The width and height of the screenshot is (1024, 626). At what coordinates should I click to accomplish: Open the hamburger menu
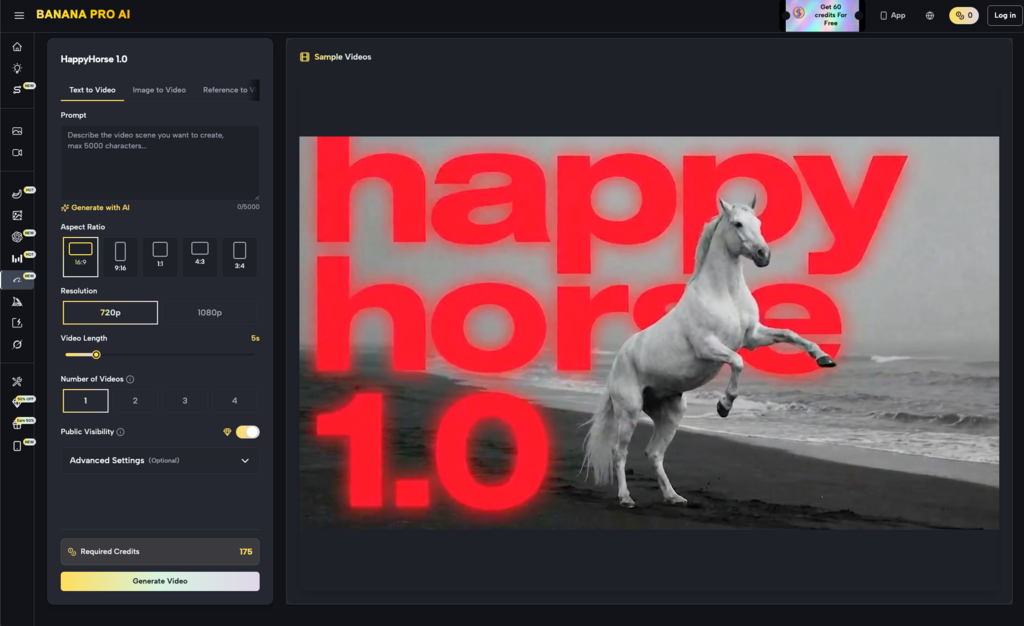click(x=19, y=15)
